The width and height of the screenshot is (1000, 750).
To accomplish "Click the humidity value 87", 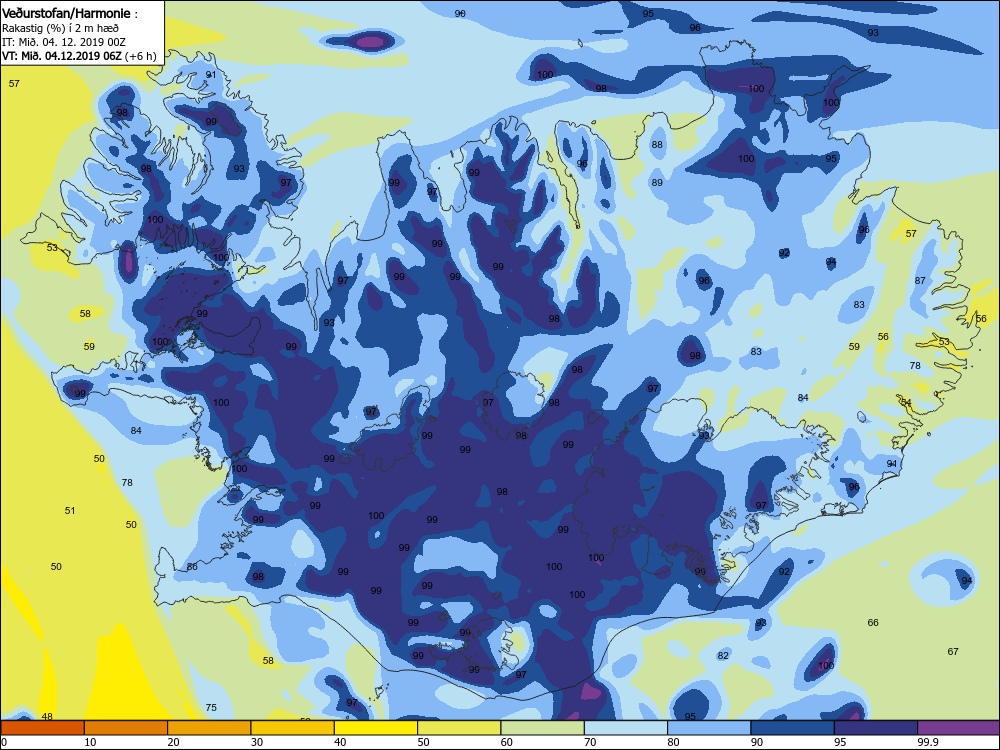I will (x=920, y=281).
